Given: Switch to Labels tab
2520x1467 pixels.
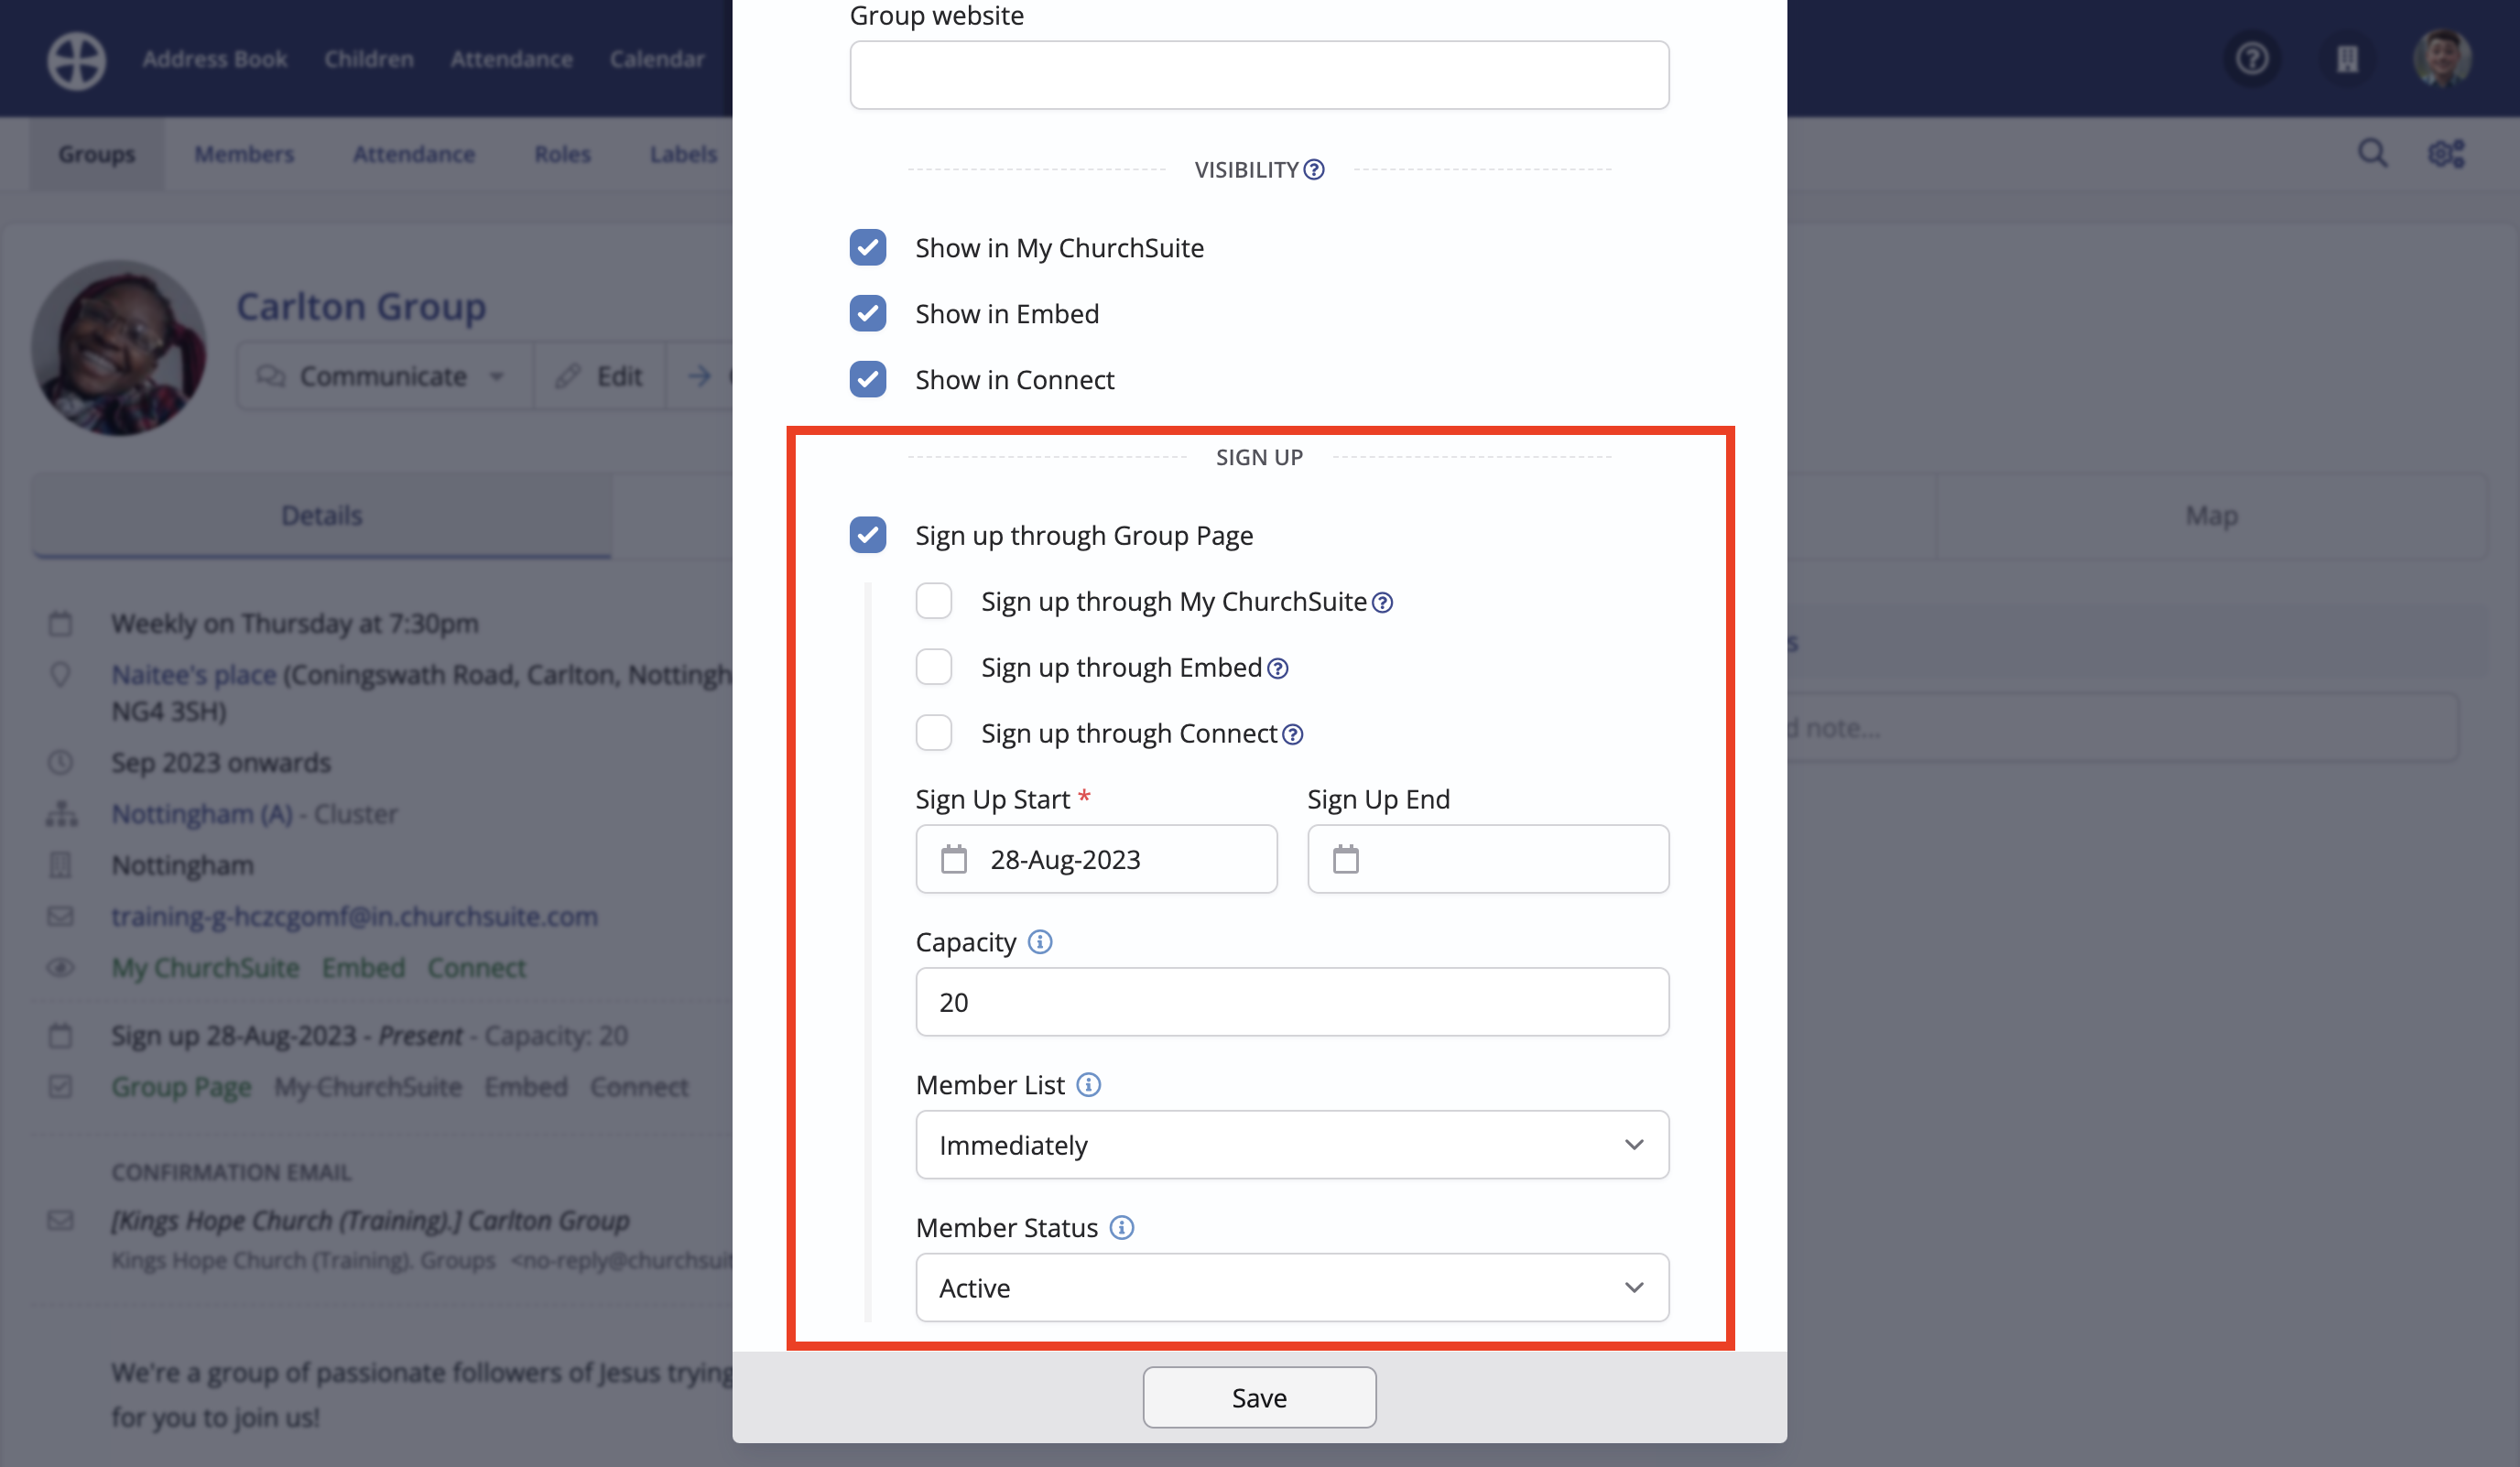Looking at the screenshot, I should [683, 154].
